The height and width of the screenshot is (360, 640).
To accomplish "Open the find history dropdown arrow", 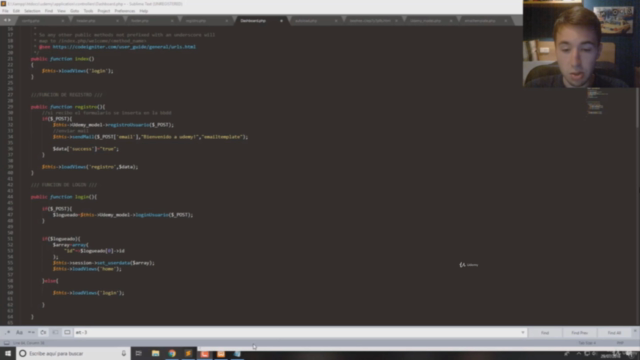I will click(x=522, y=333).
